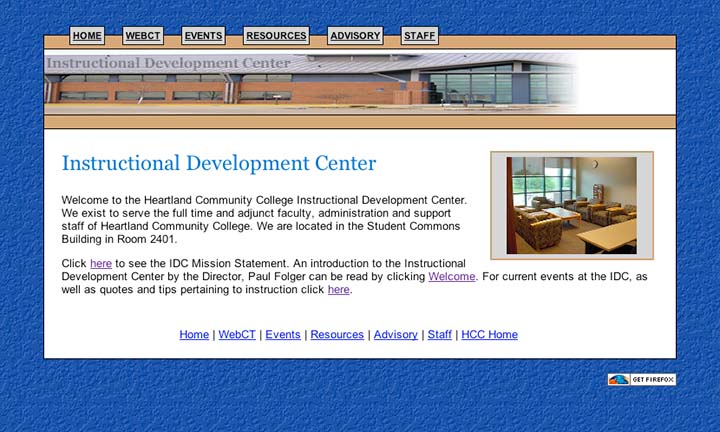Screen dimensions: 720x432
Task: Visit the Events footer link
Action: click(282, 335)
